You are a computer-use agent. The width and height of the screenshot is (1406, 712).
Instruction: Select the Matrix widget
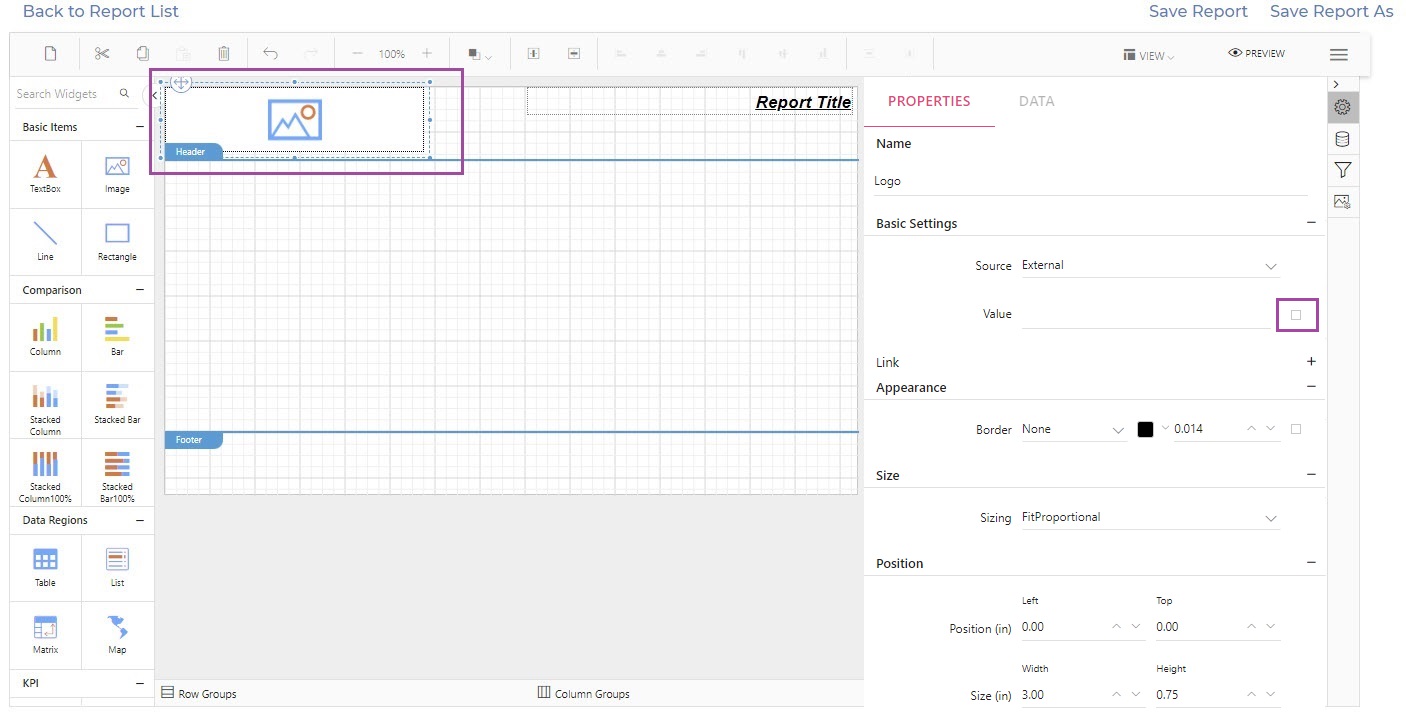(x=45, y=634)
